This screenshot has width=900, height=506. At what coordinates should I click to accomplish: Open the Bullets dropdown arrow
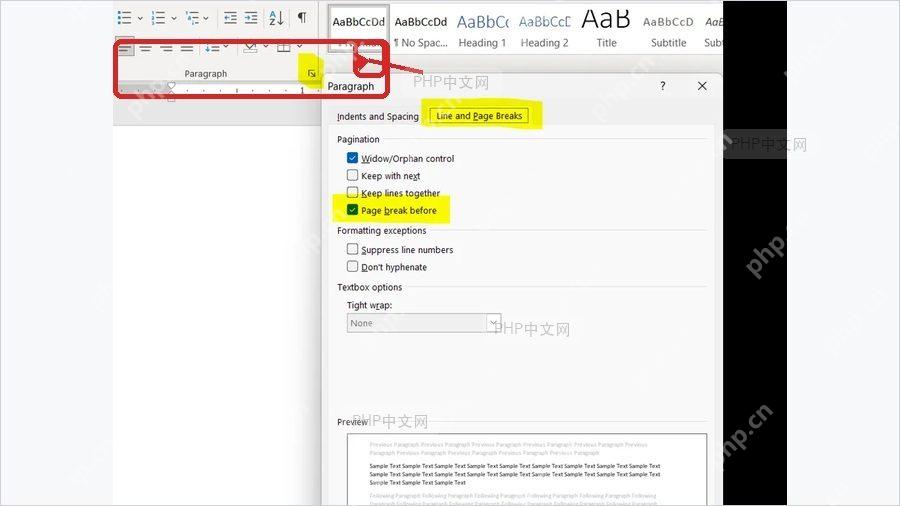click(x=140, y=18)
